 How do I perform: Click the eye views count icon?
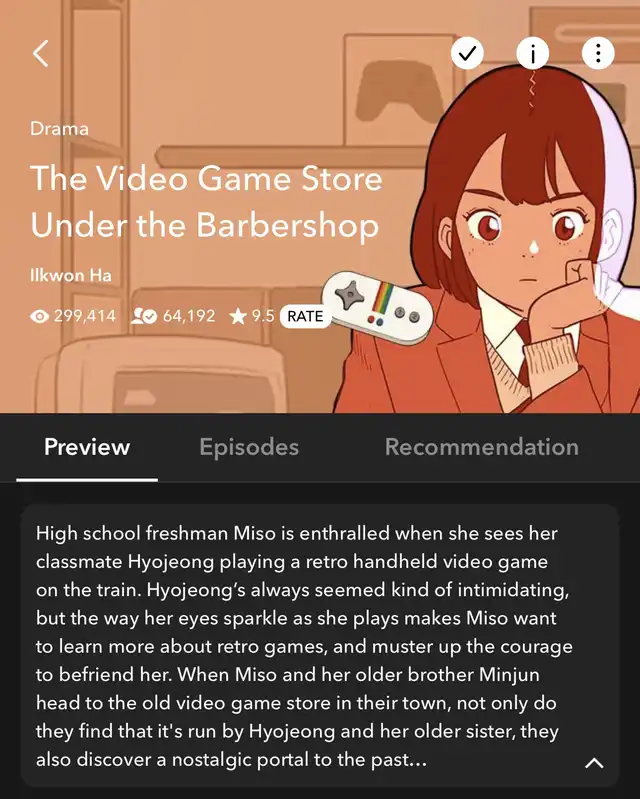click(39, 316)
